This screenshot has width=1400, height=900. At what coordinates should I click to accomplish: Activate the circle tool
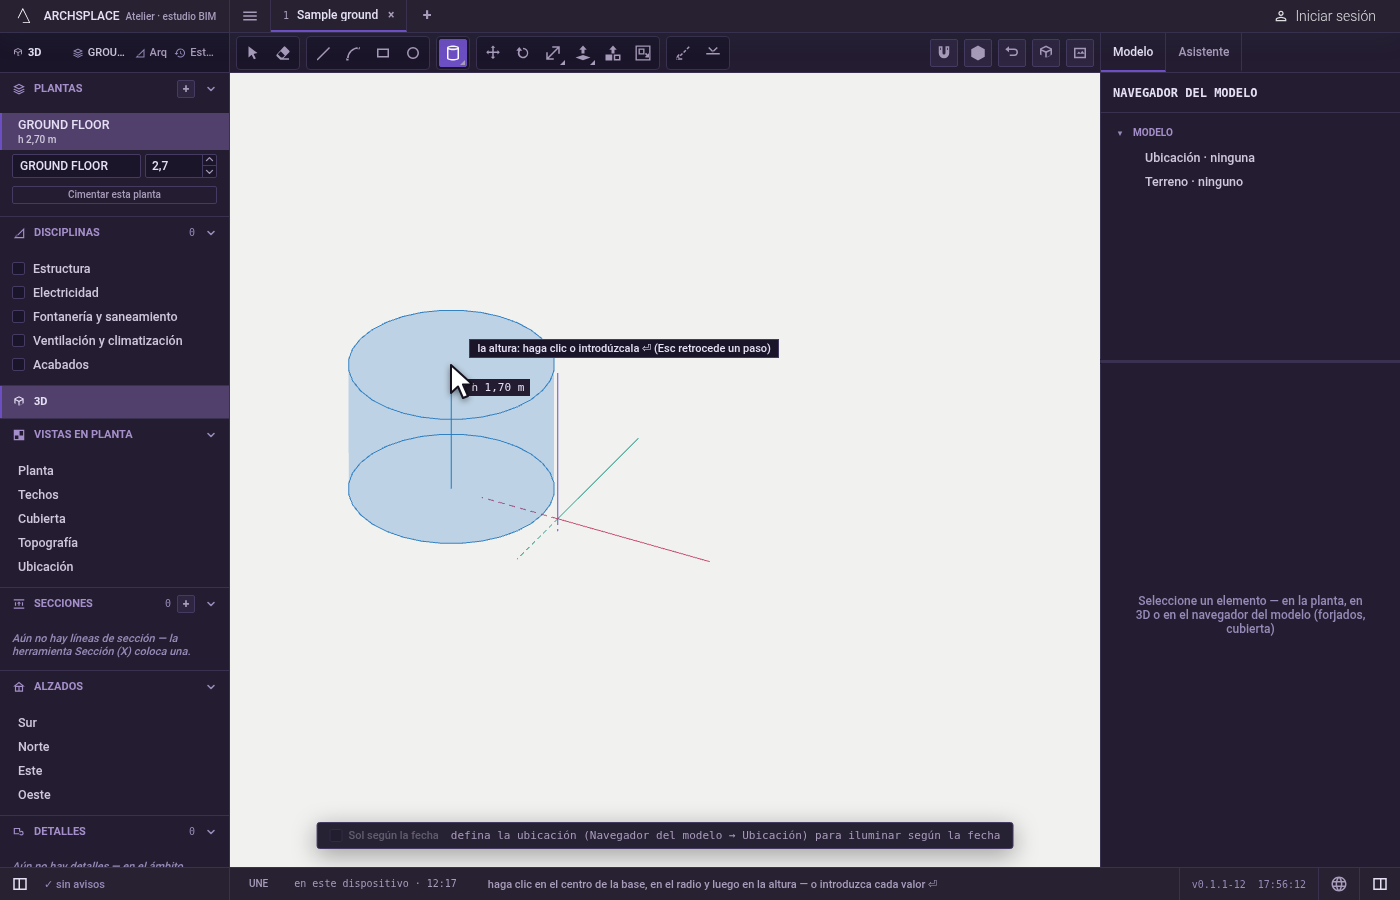click(x=413, y=53)
